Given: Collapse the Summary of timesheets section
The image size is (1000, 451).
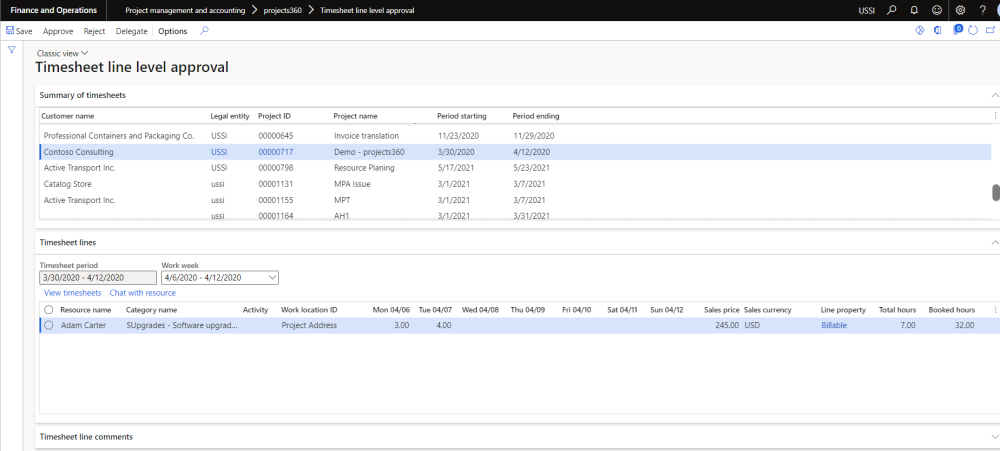Looking at the screenshot, I should pos(994,95).
